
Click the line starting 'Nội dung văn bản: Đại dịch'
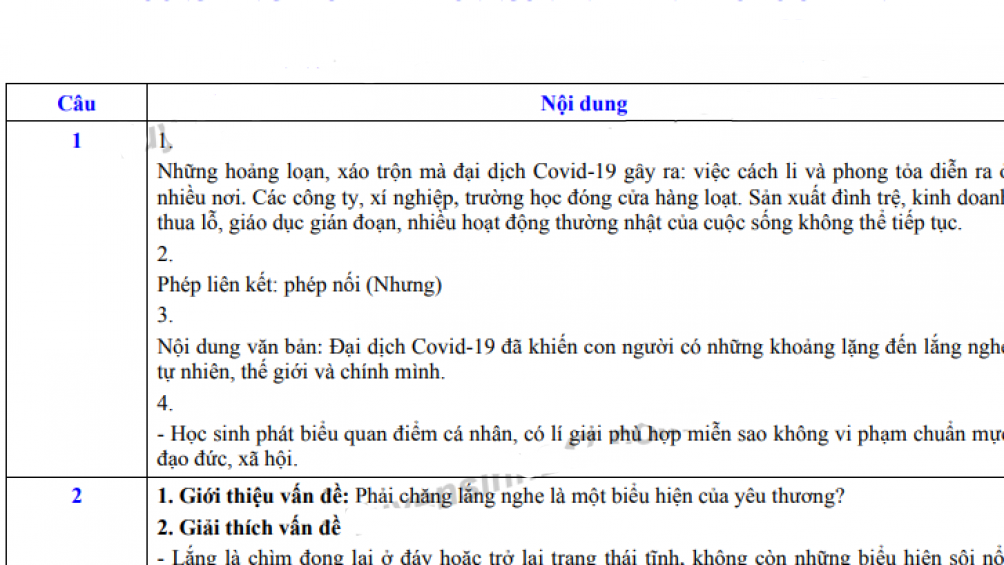[580, 347]
